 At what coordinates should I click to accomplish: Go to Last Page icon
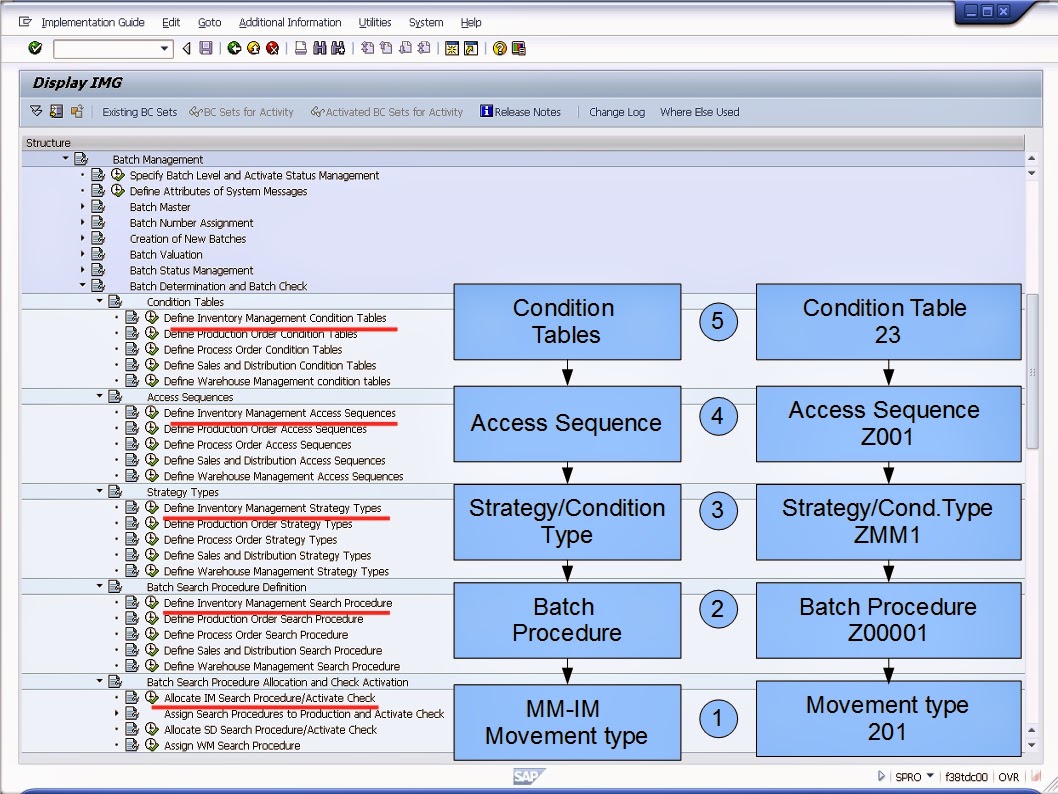424,49
